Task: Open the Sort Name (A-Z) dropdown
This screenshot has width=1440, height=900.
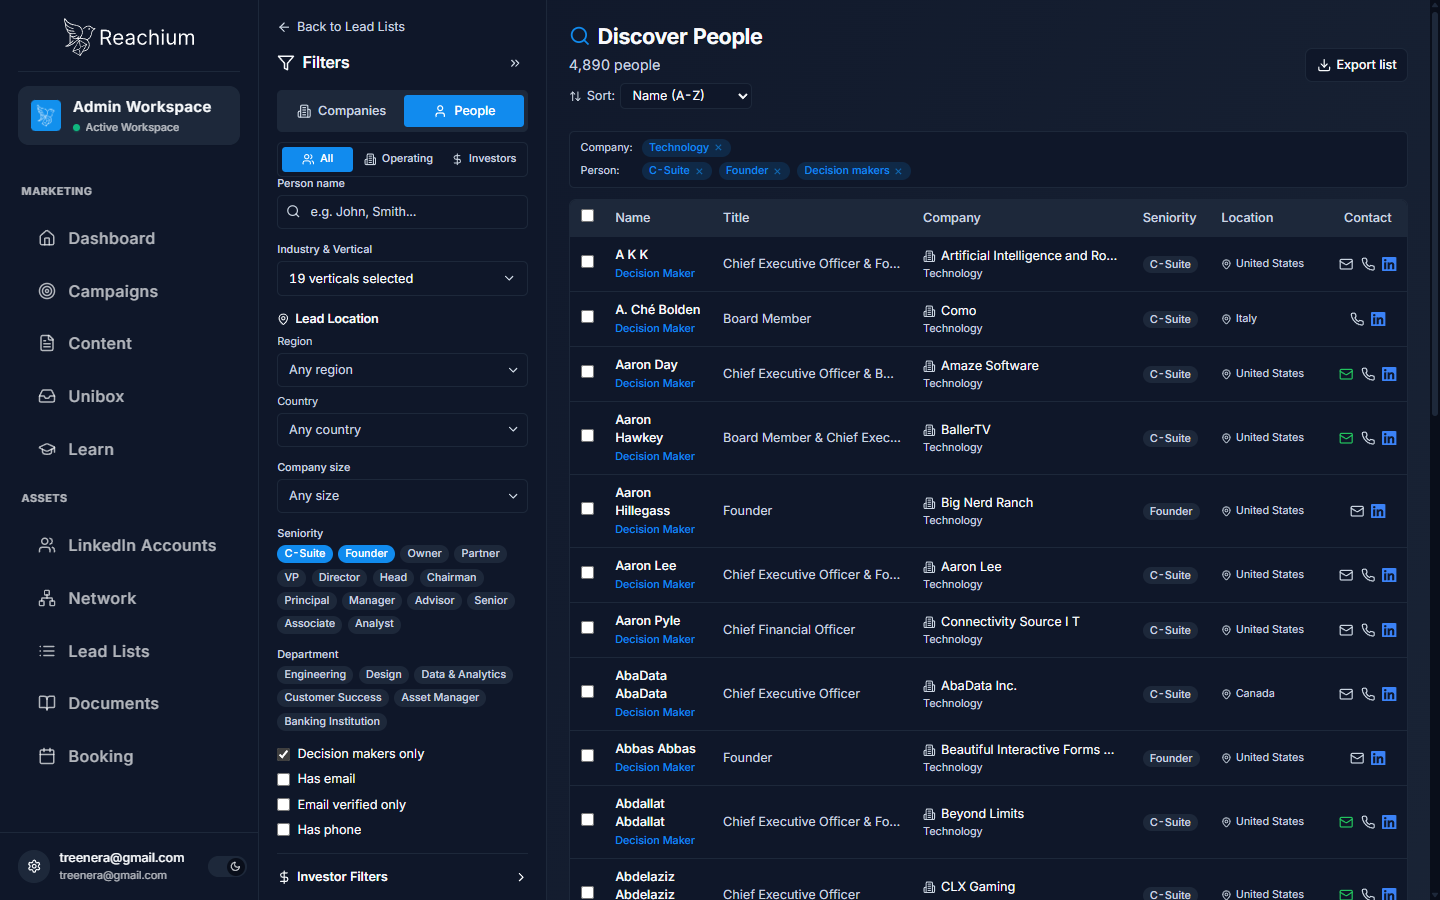Action: pyautogui.click(x=686, y=96)
